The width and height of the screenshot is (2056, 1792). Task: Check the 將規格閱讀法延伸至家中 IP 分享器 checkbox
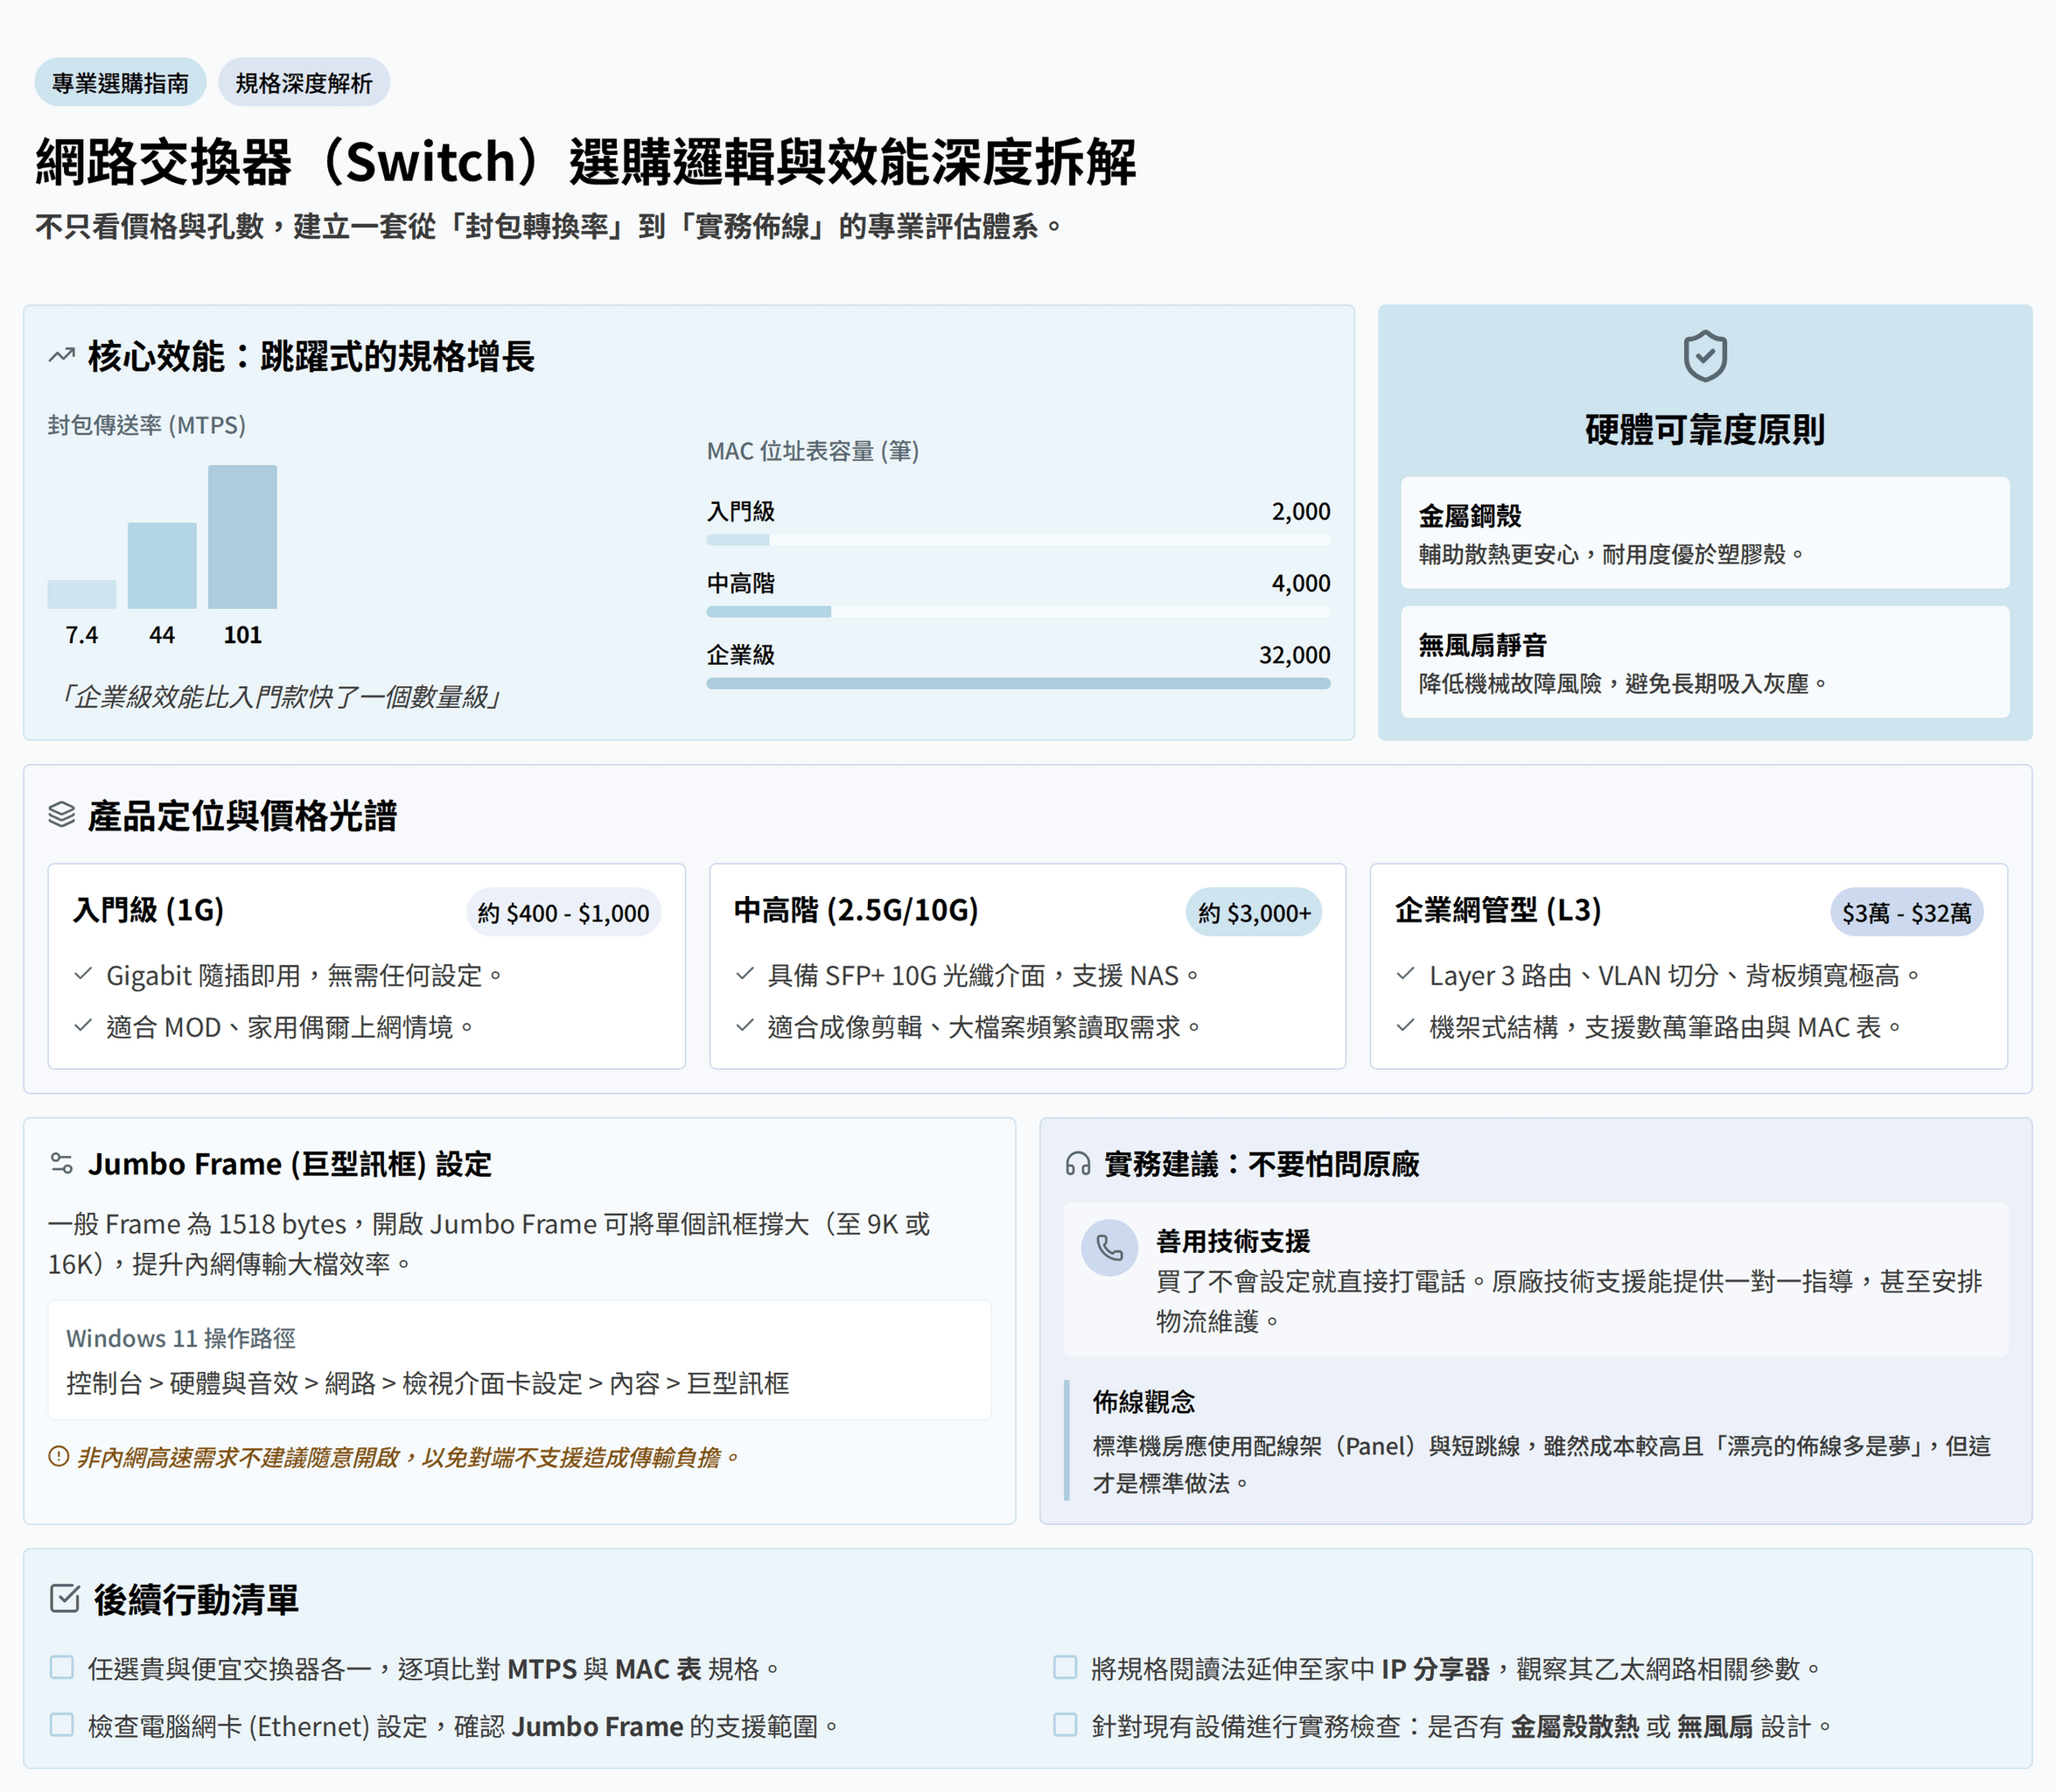coord(1065,1667)
